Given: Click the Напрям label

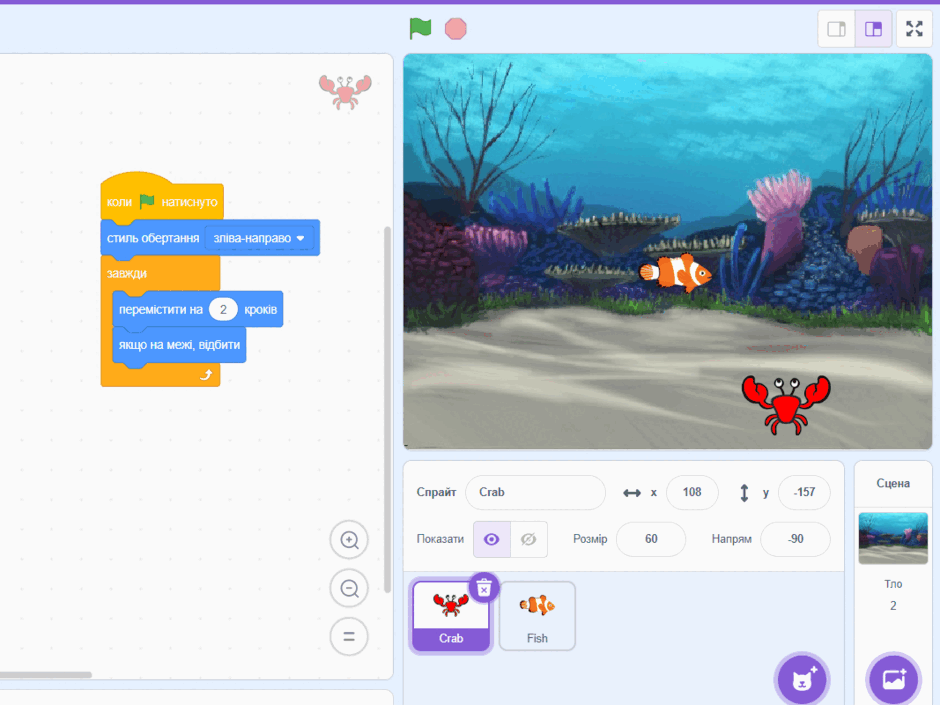Looking at the screenshot, I should [731, 539].
